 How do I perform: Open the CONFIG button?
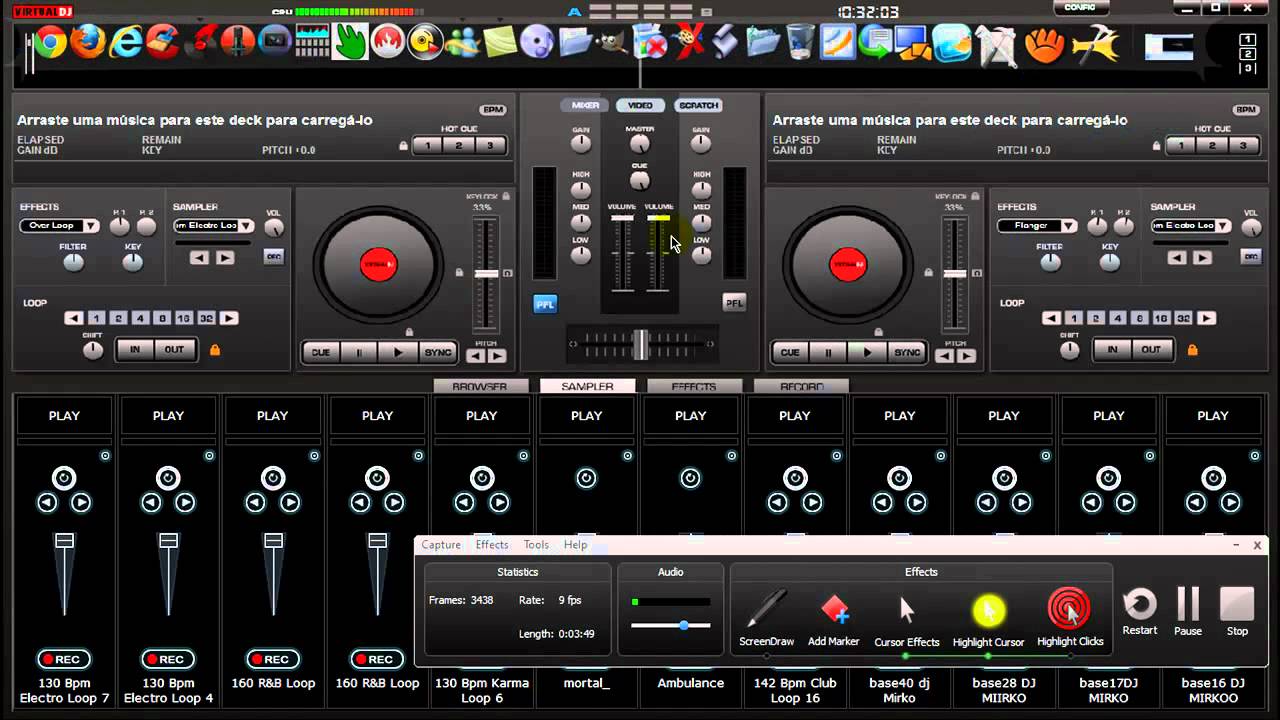1080,8
